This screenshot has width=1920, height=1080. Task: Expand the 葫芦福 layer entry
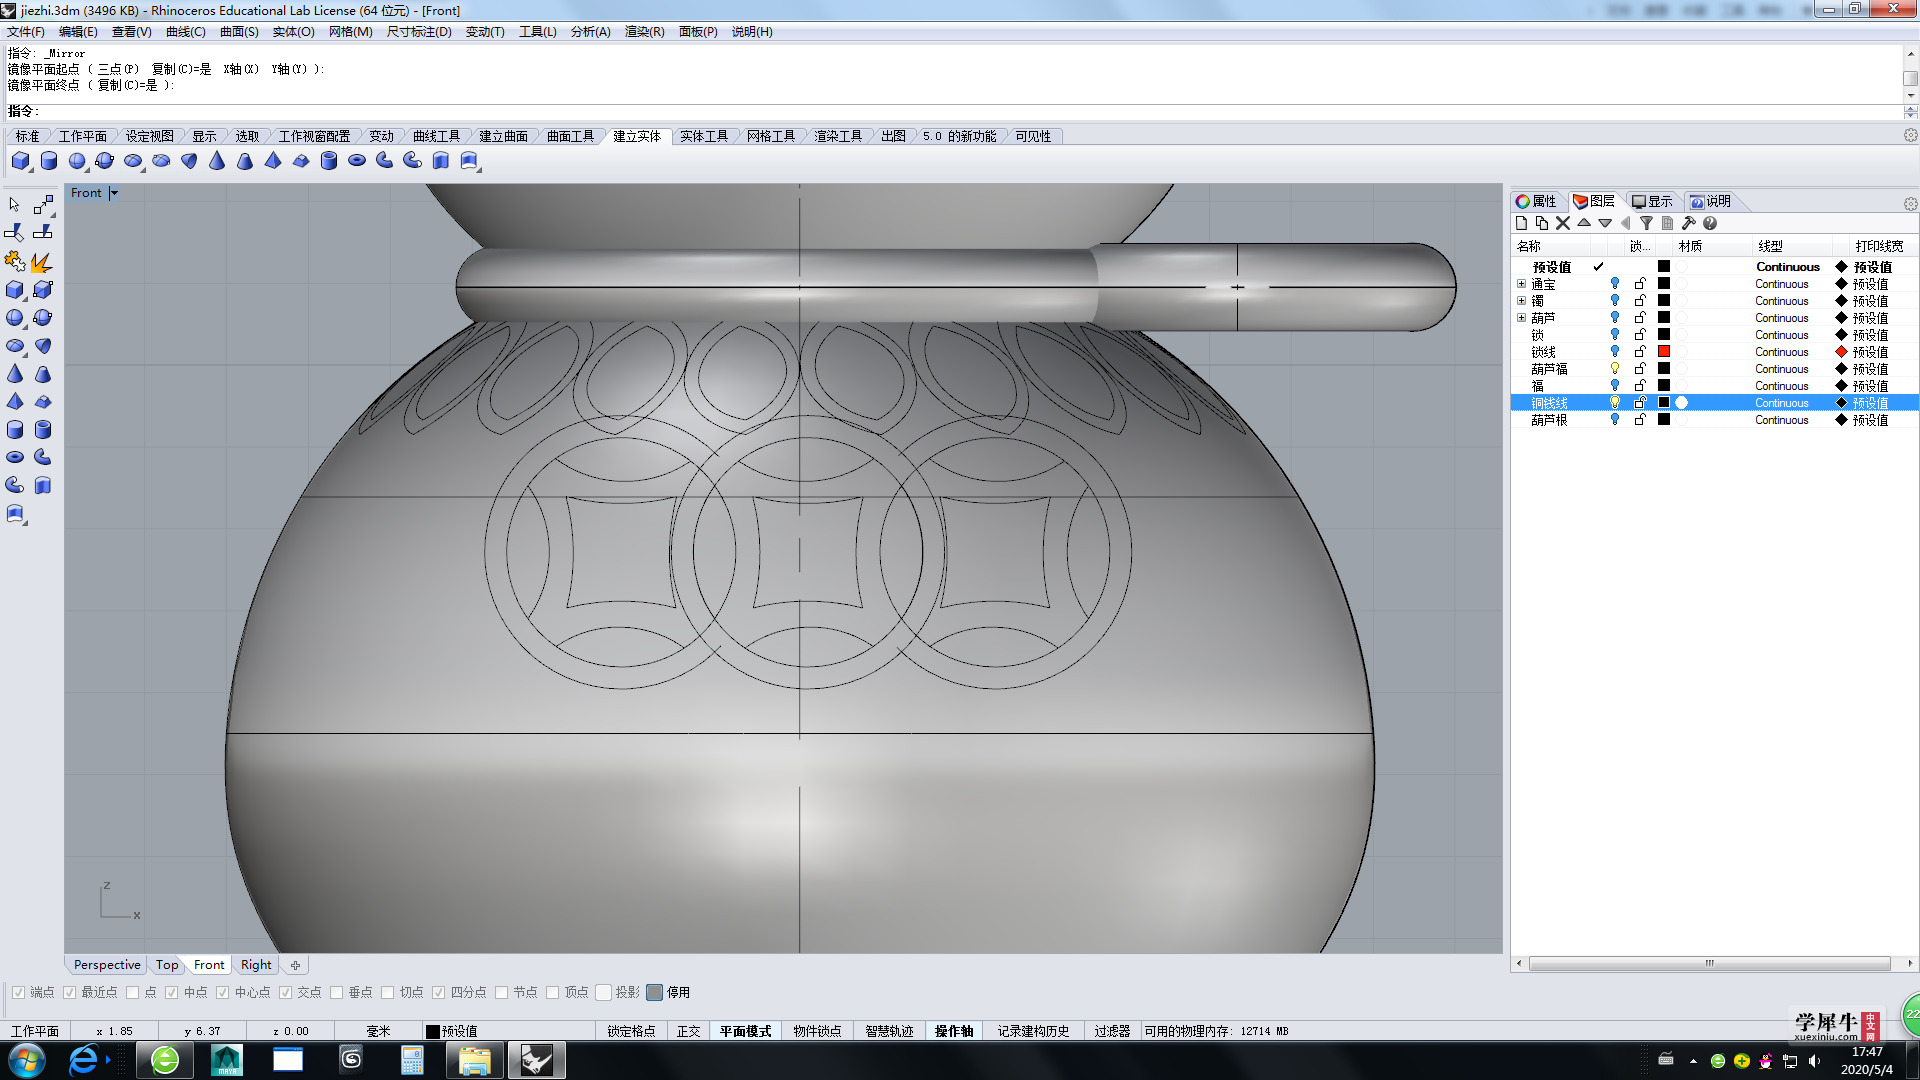coord(1522,368)
